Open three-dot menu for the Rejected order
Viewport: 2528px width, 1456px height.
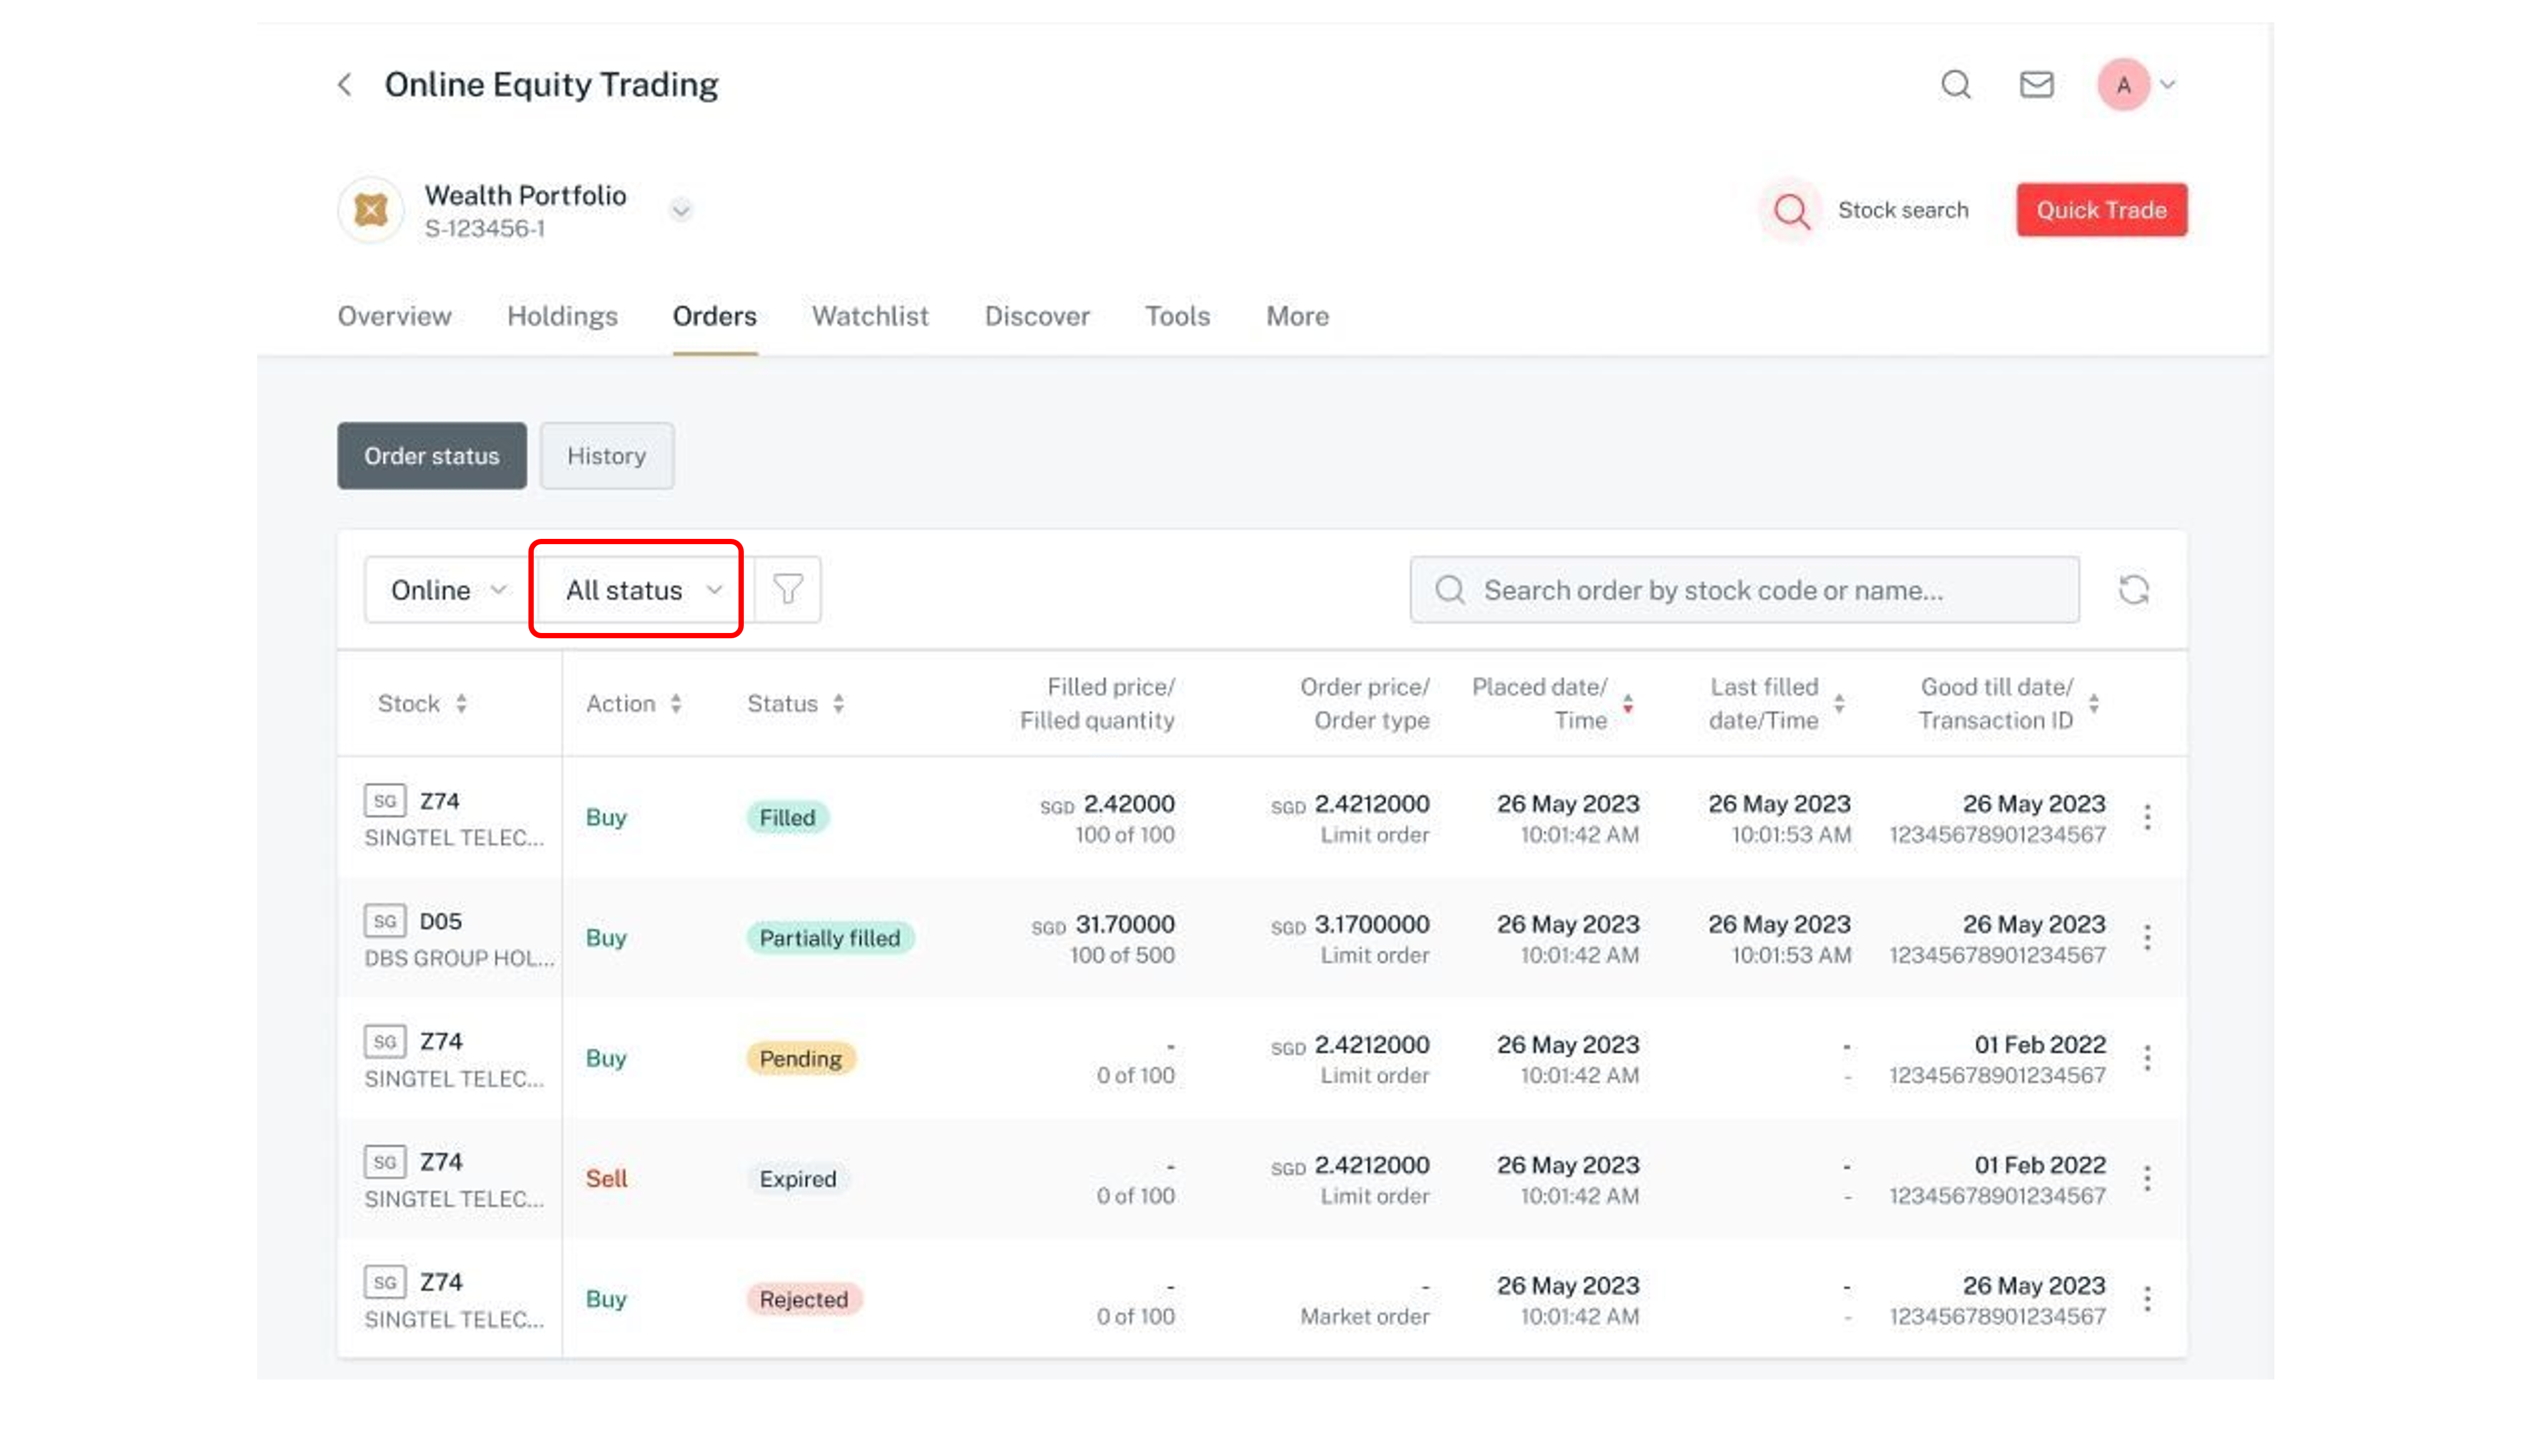(2147, 1299)
